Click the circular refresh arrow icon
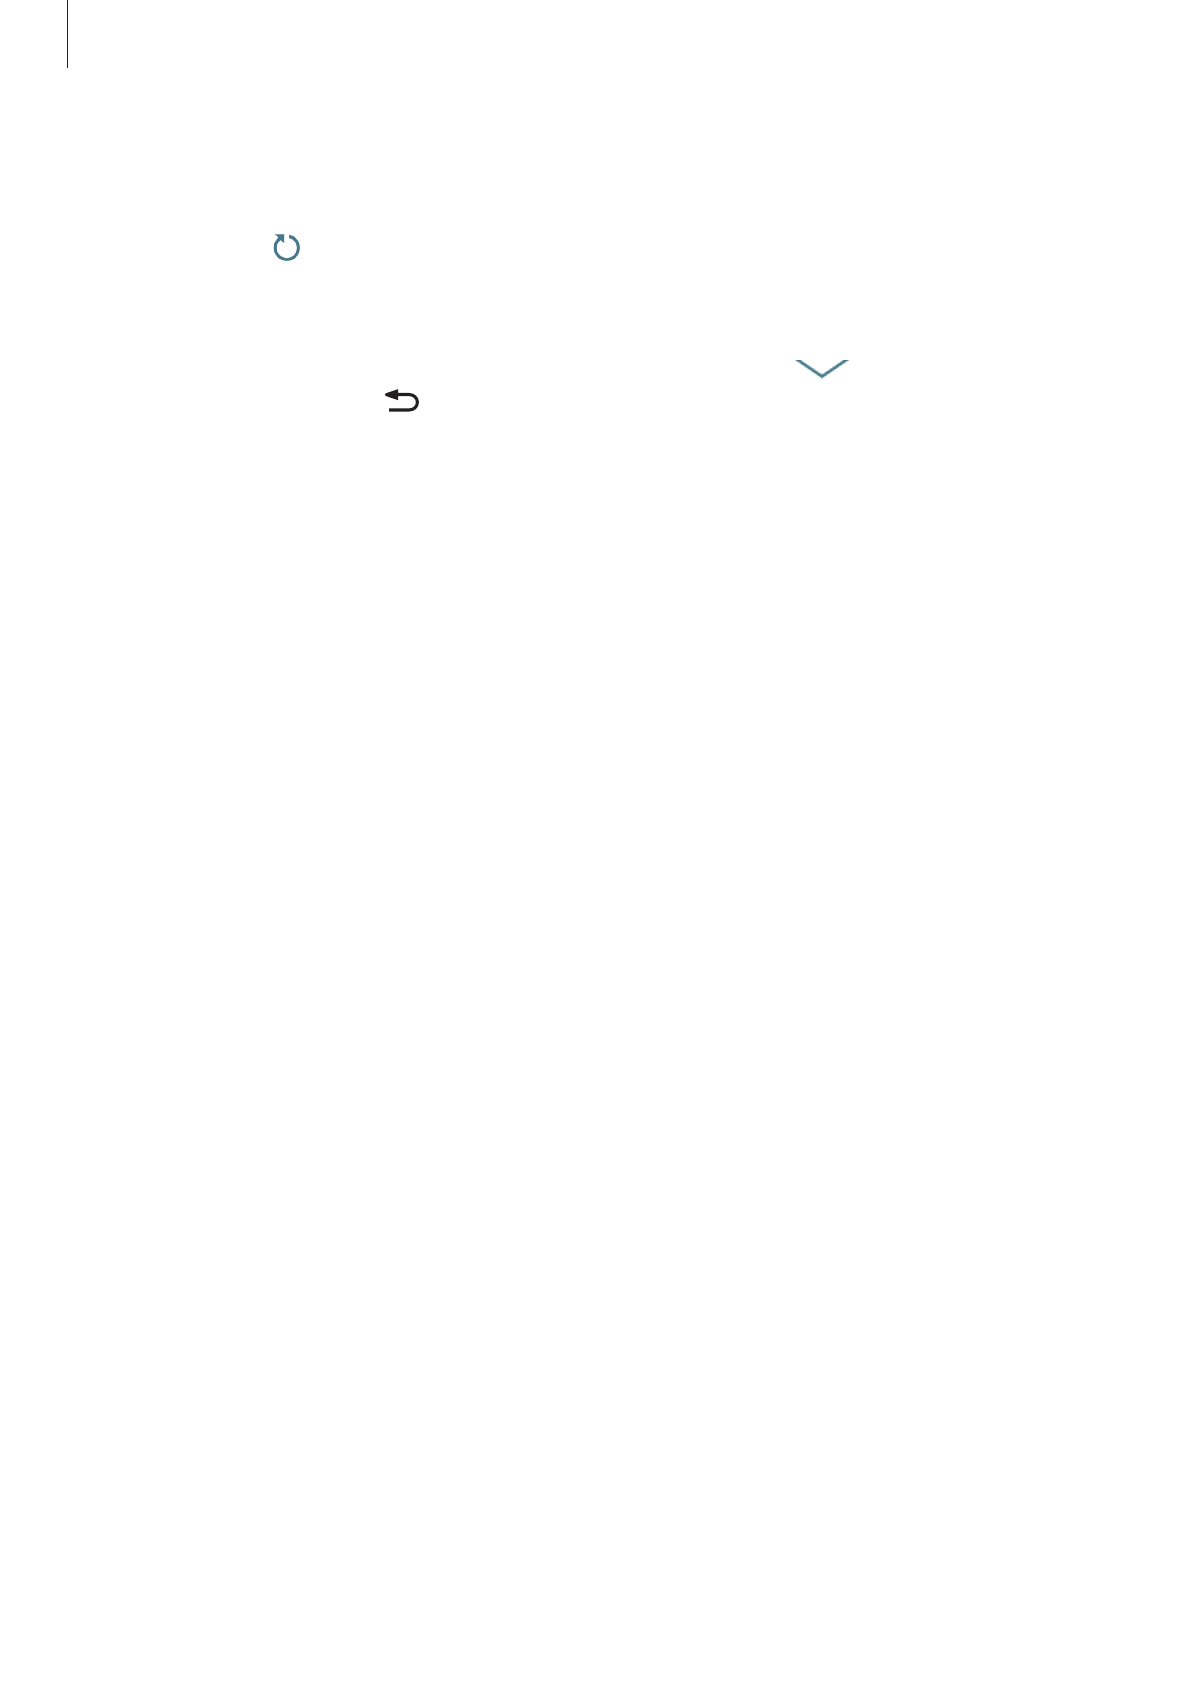 point(287,248)
